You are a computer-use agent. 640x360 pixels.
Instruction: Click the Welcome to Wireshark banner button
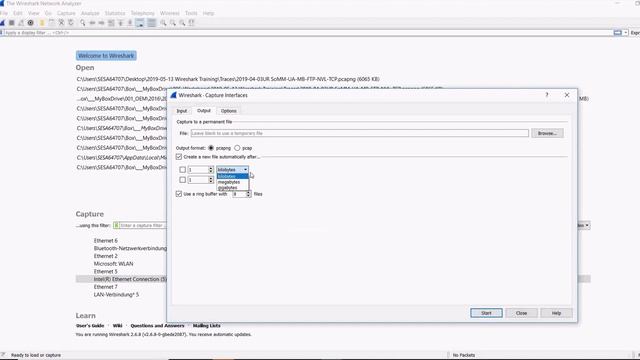(106, 56)
